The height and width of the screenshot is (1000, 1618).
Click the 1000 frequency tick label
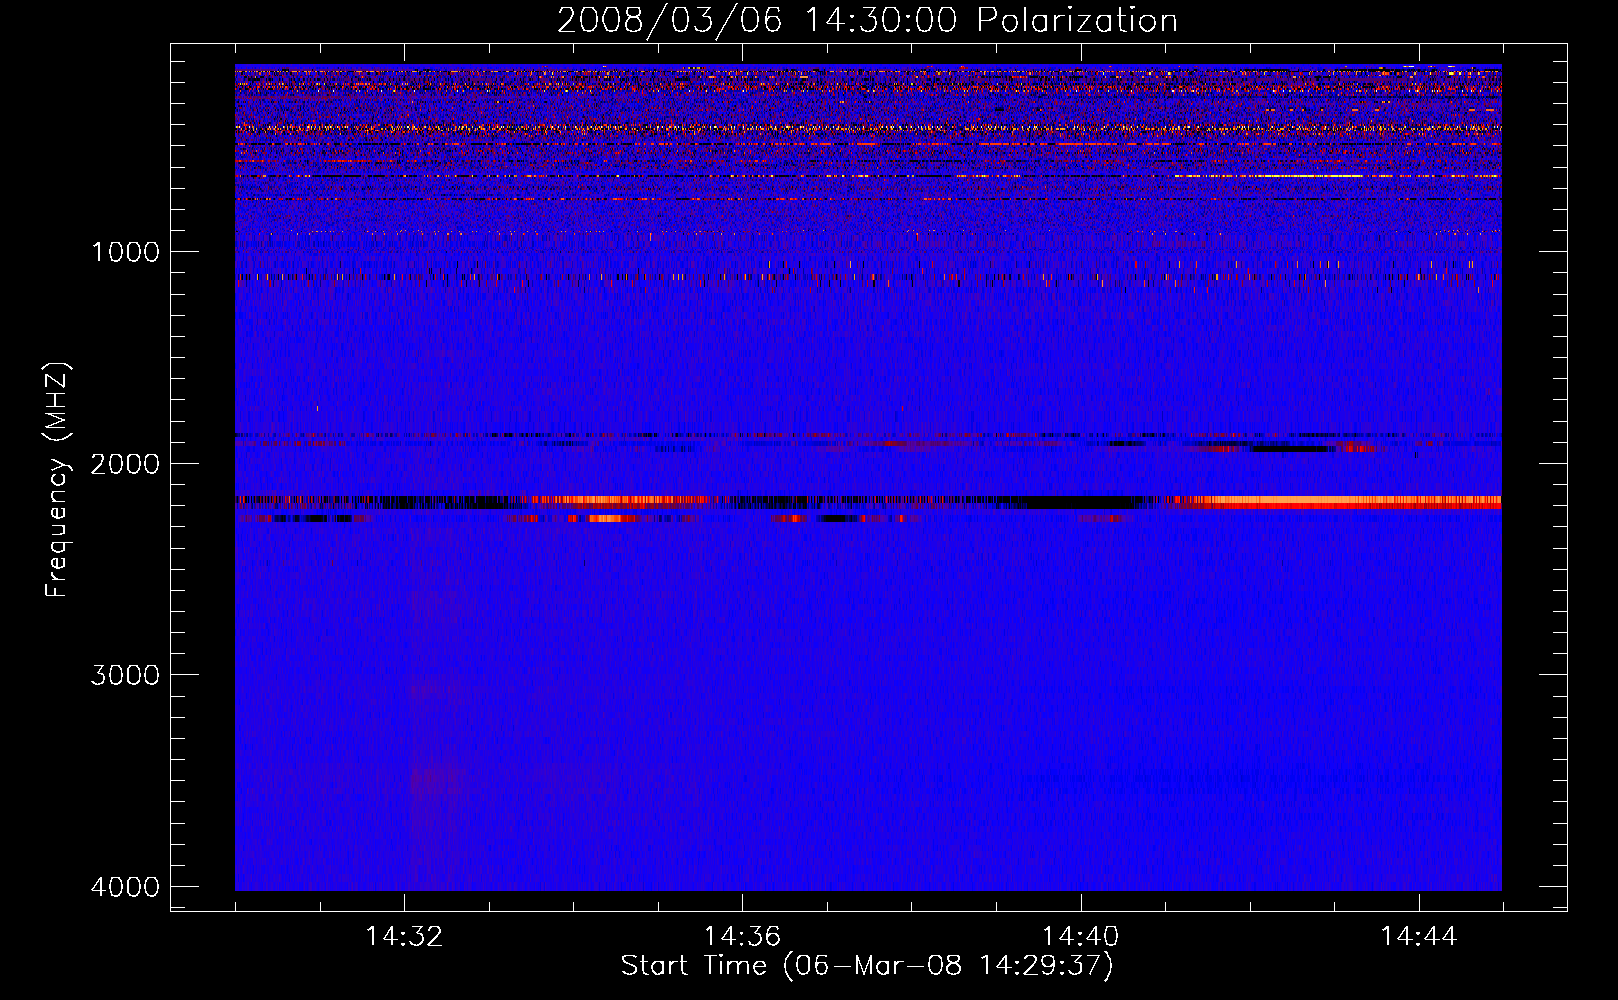coord(125,251)
